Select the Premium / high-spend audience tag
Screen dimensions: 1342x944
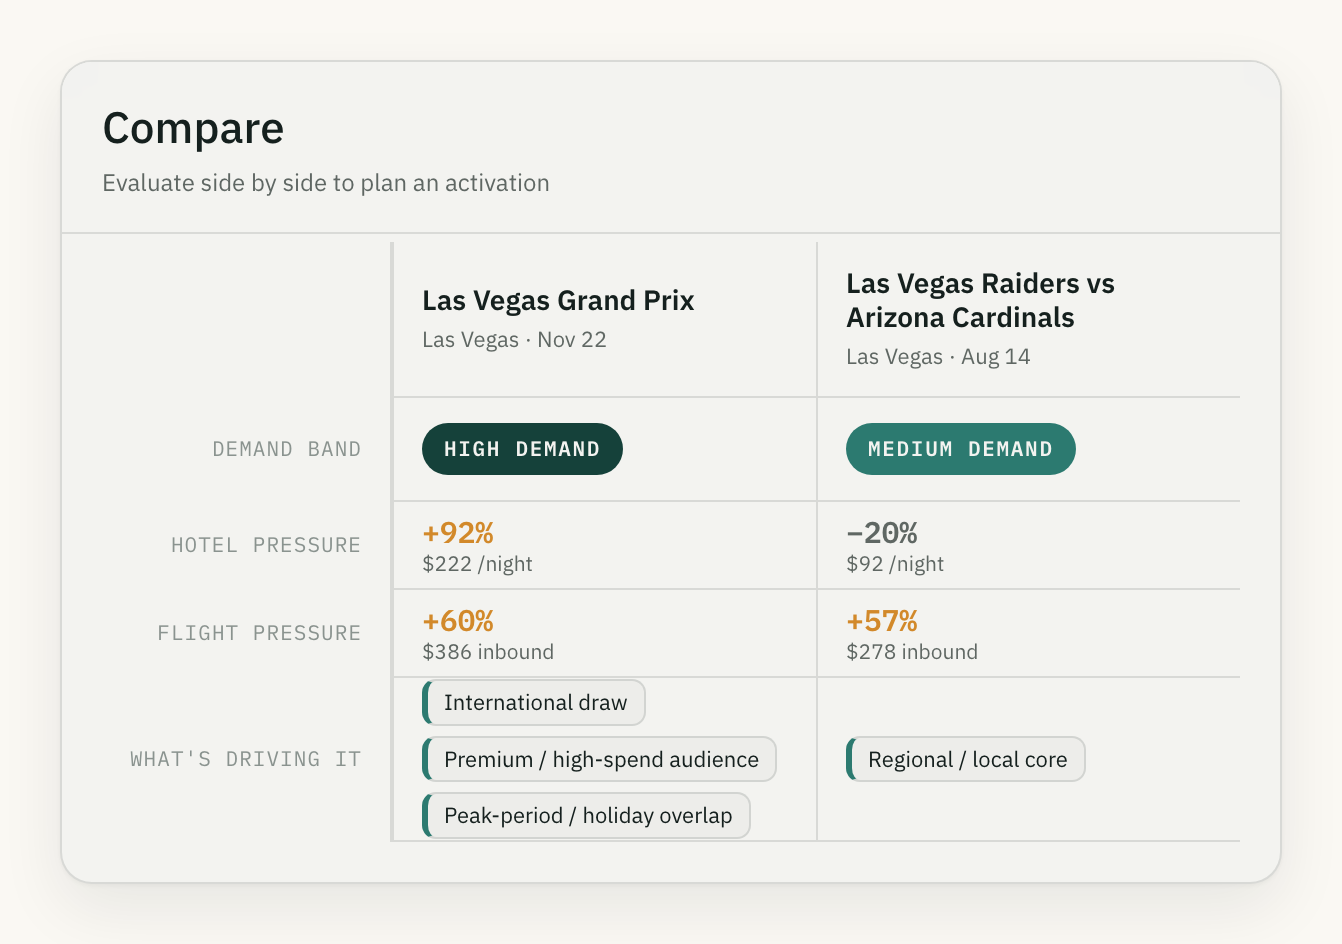(x=599, y=760)
